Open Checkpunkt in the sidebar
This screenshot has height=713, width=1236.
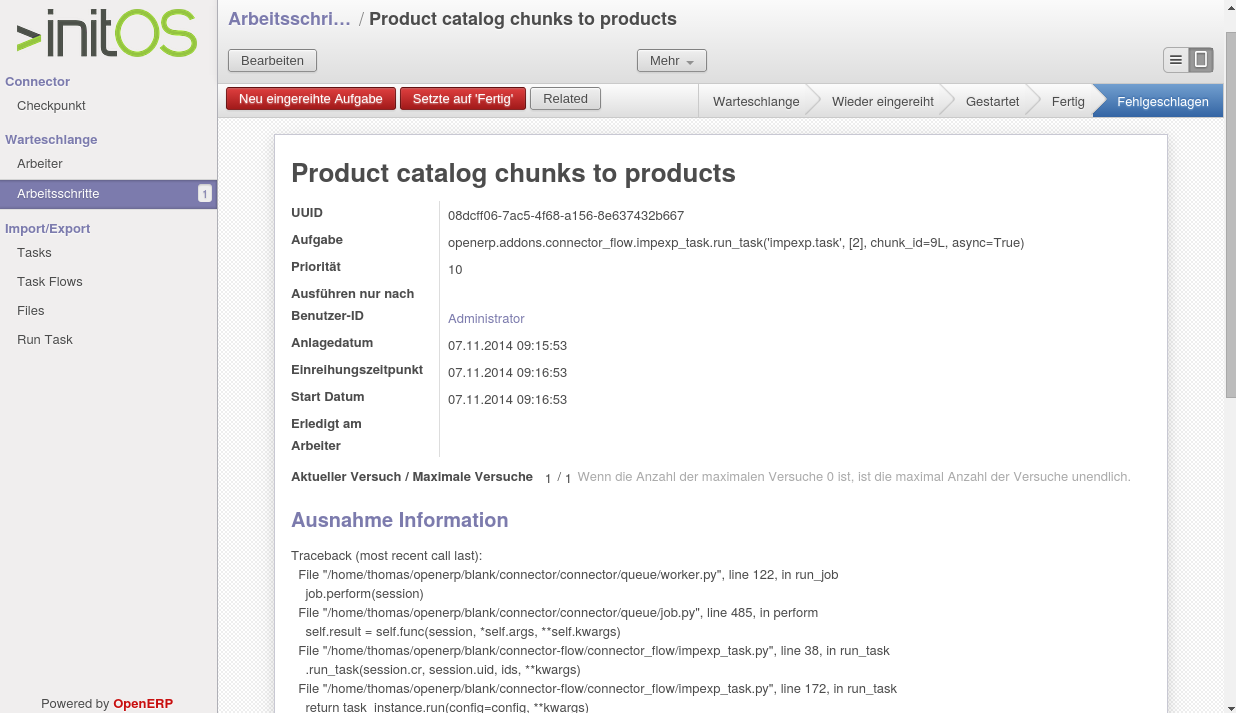point(51,106)
